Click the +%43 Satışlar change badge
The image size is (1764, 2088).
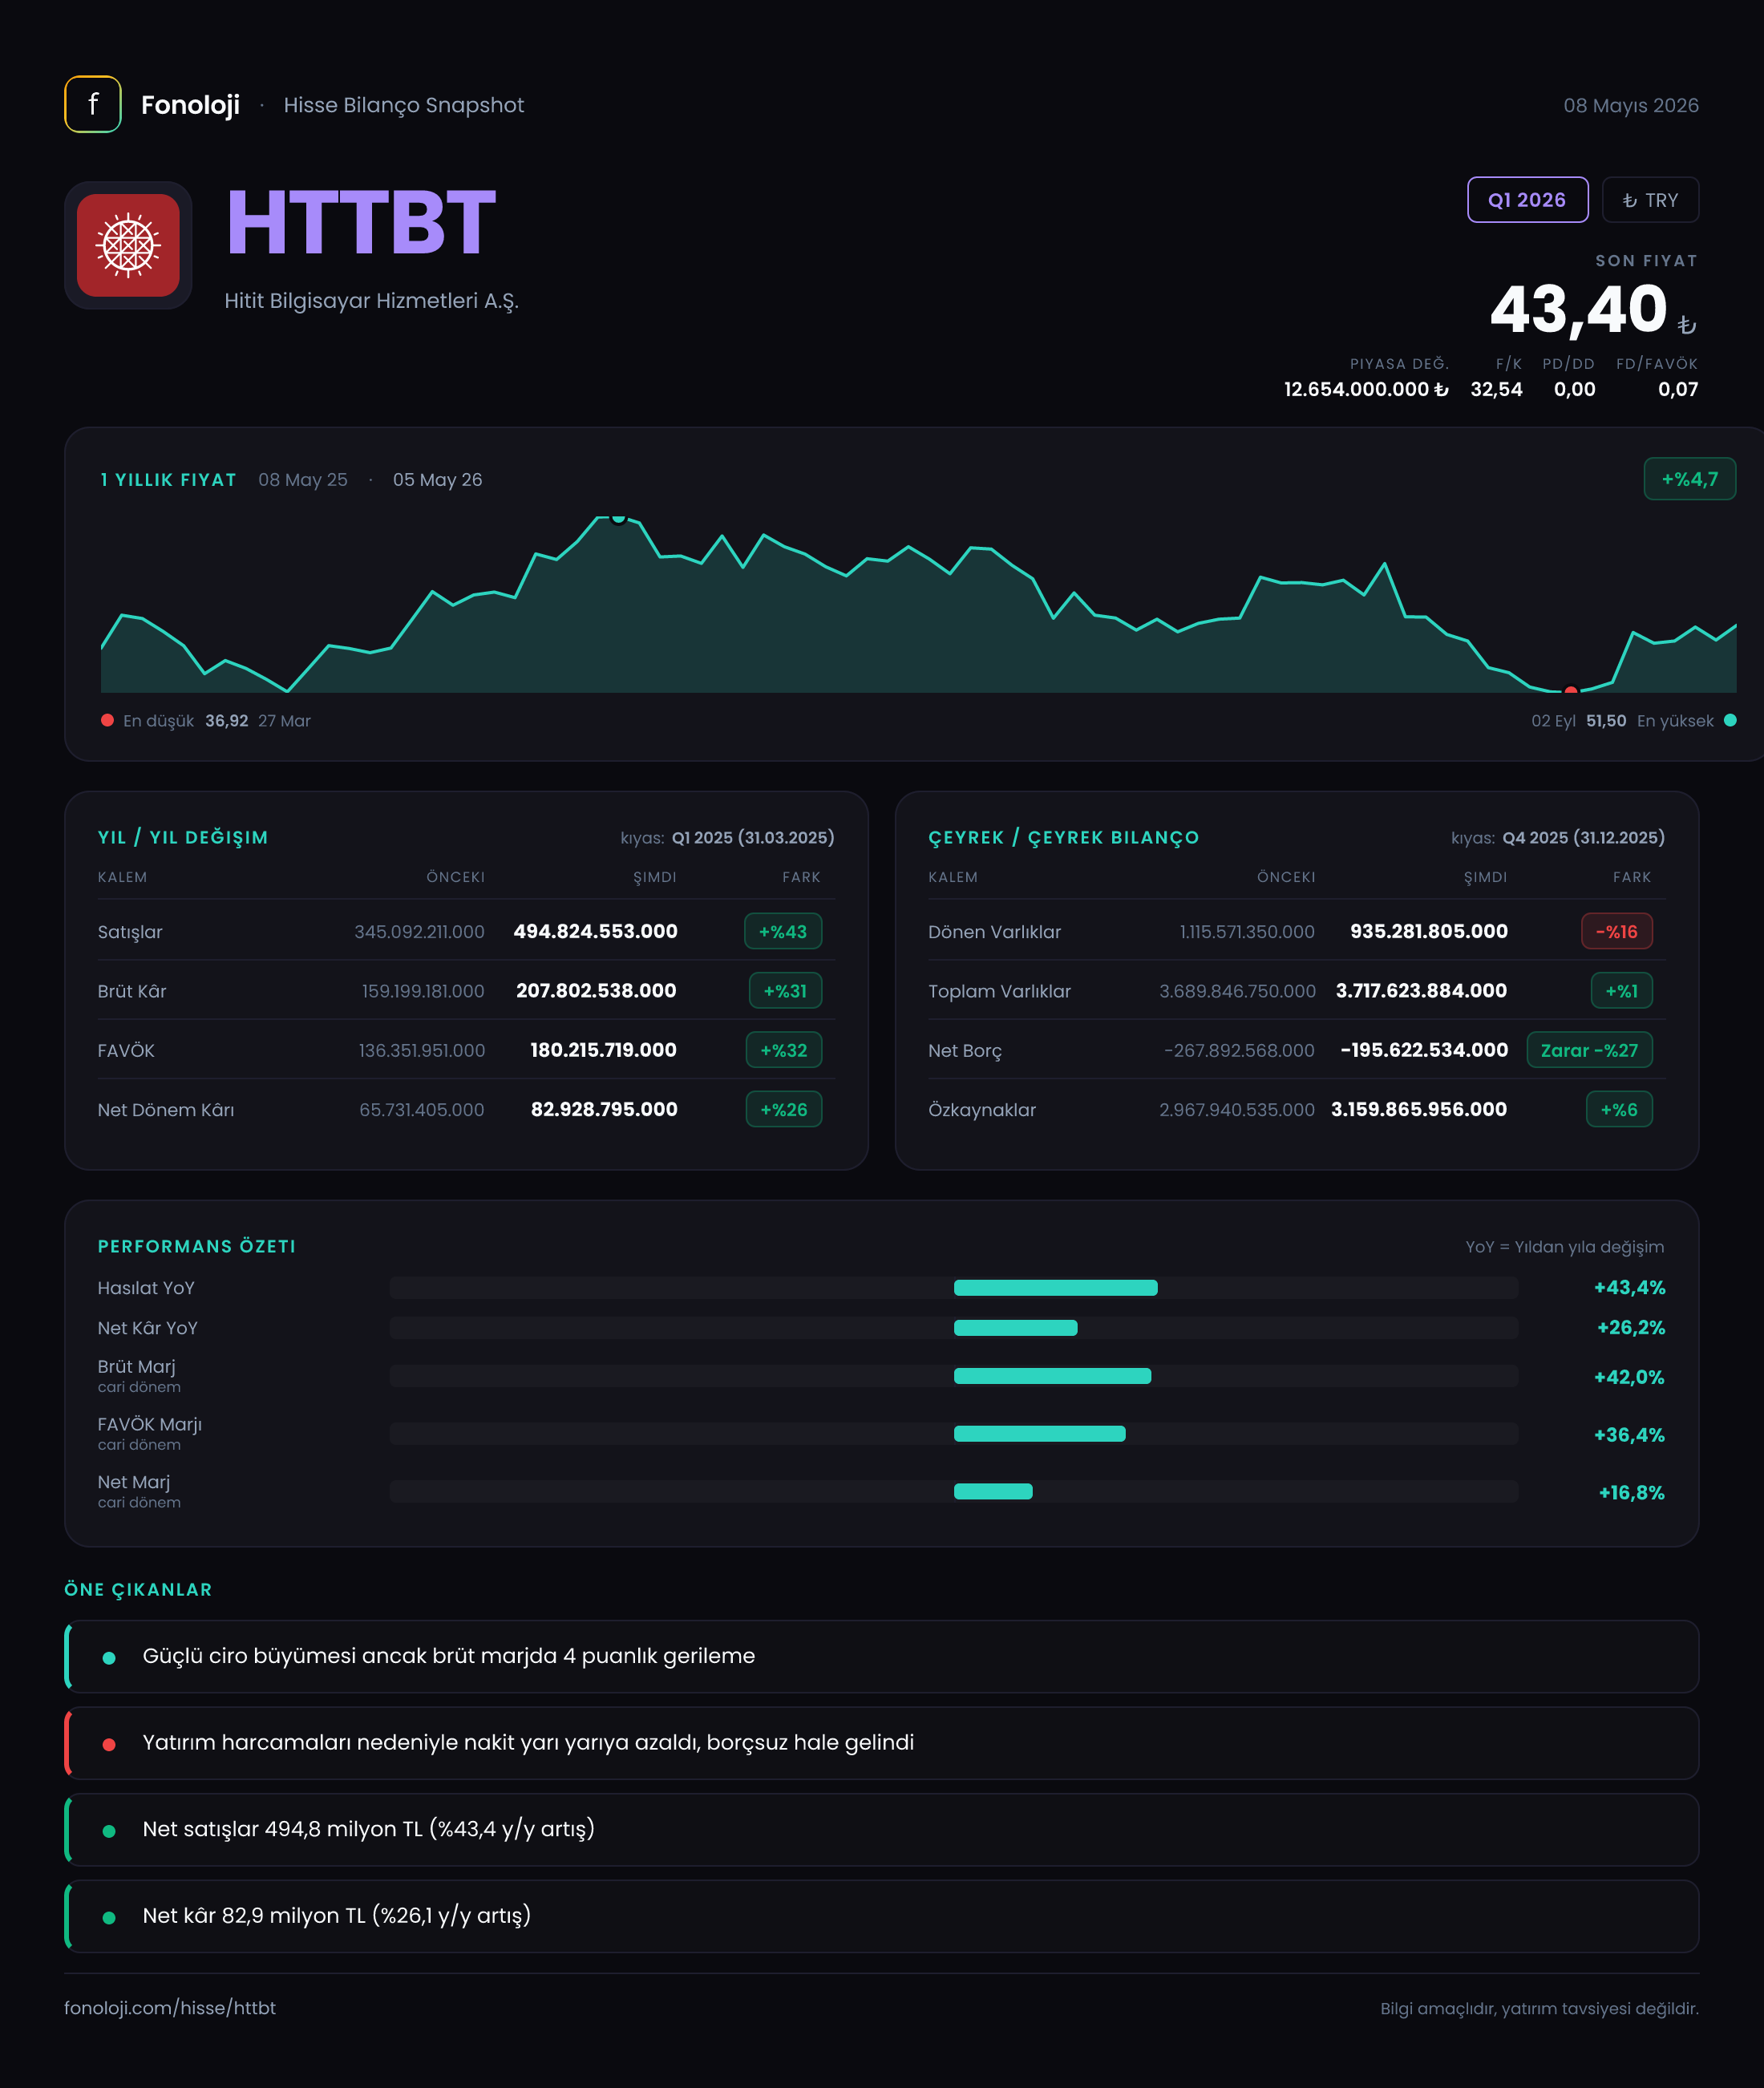click(783, 931)
